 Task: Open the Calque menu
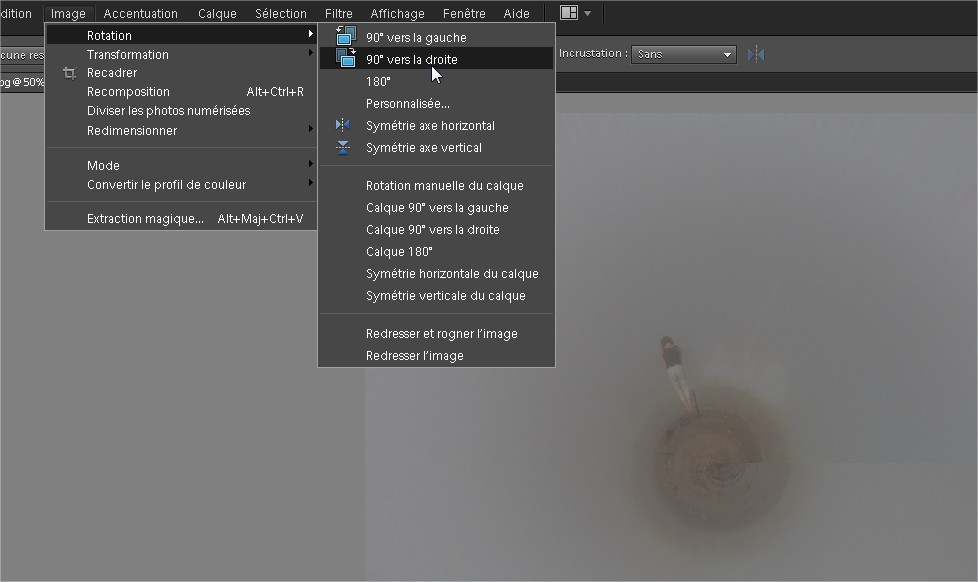pyautogui.click(x=217, y=14)
